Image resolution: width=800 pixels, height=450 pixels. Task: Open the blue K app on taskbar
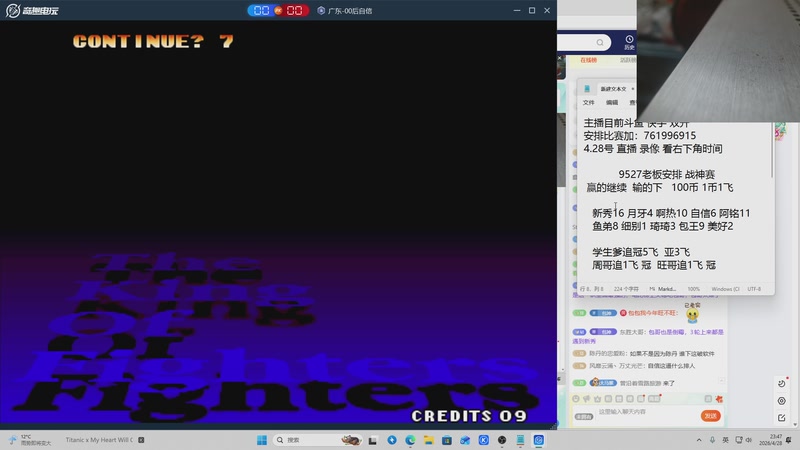pos(484,440)
